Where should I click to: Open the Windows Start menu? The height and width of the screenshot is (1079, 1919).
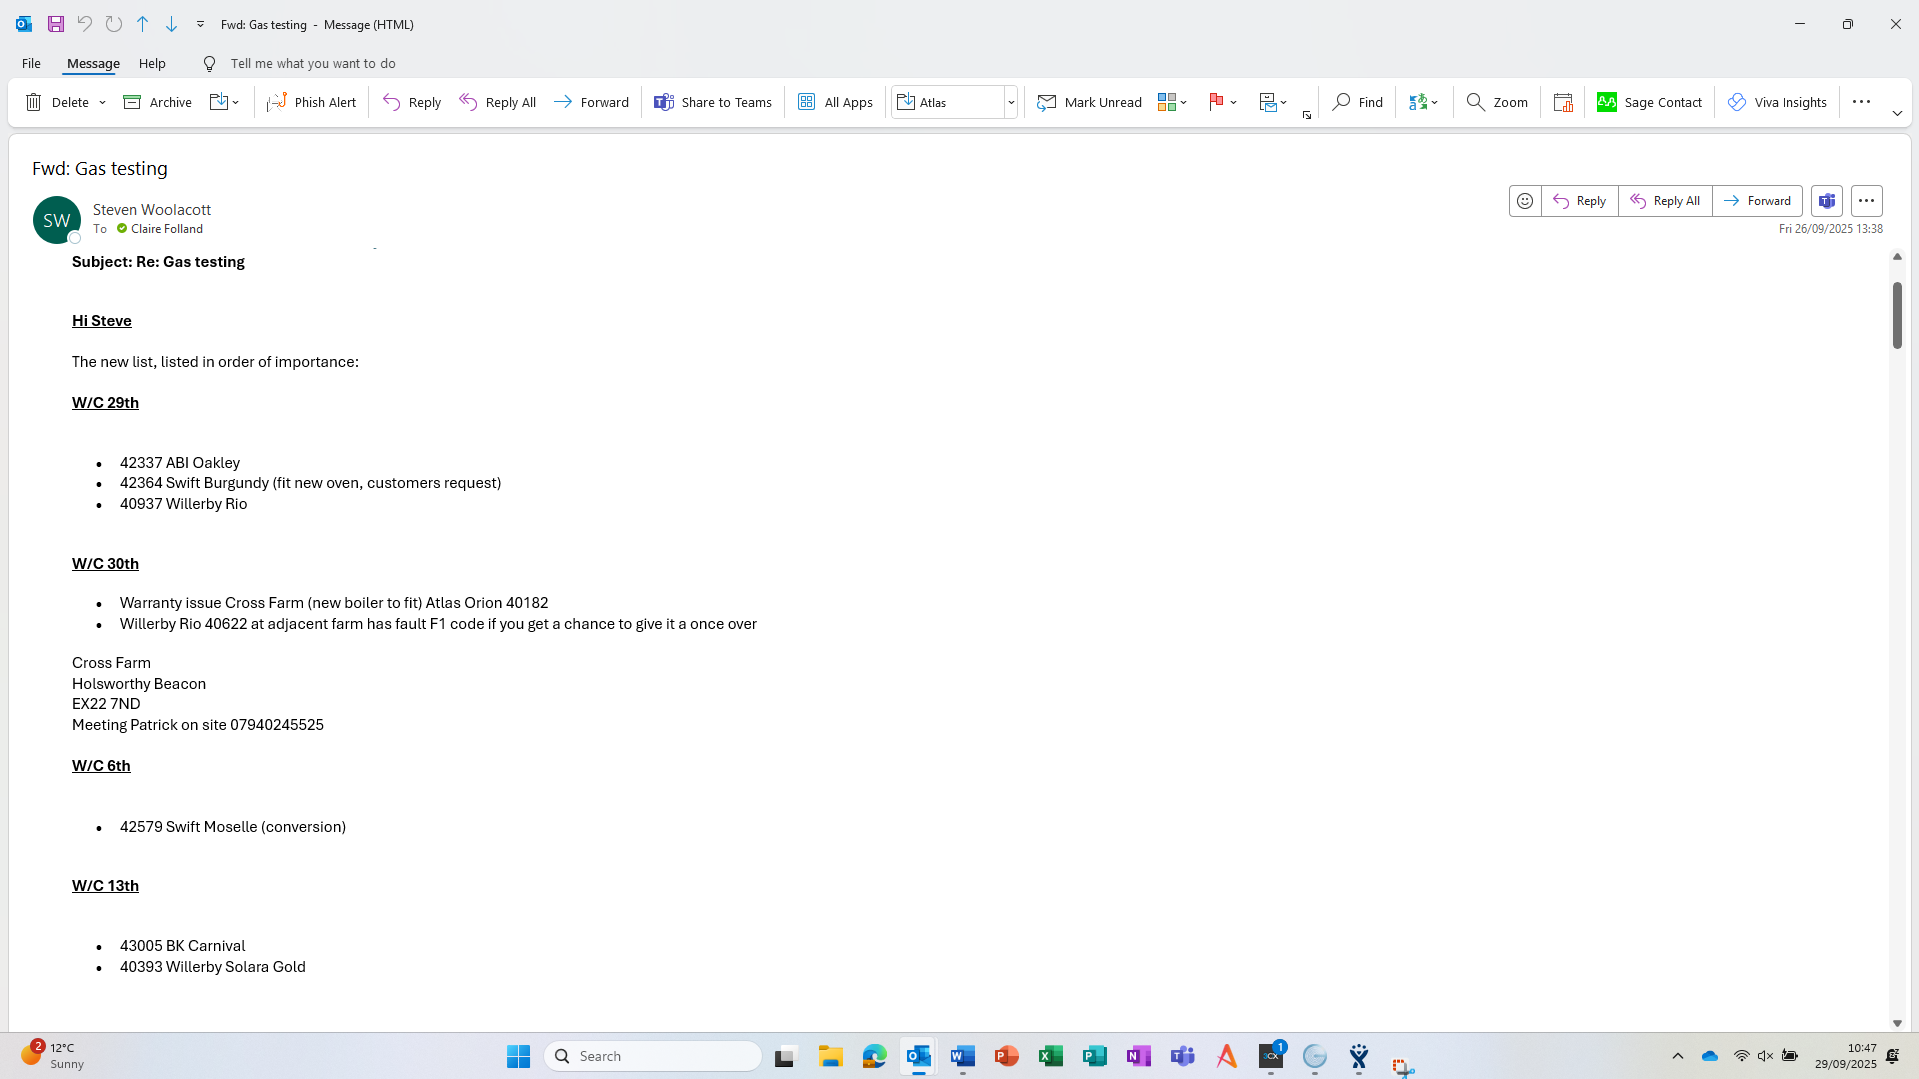pyautogui.click(x=518, y=1056)
